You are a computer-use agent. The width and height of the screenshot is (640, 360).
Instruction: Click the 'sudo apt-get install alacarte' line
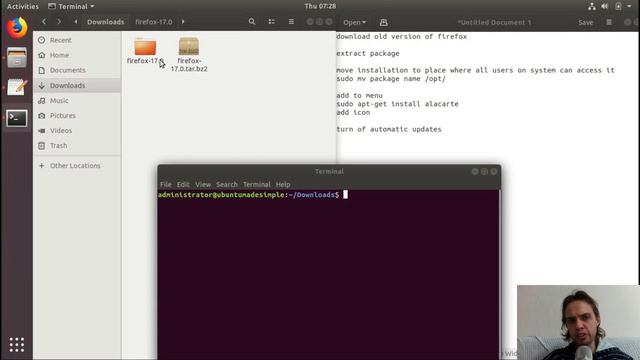(x=398, y=104)
